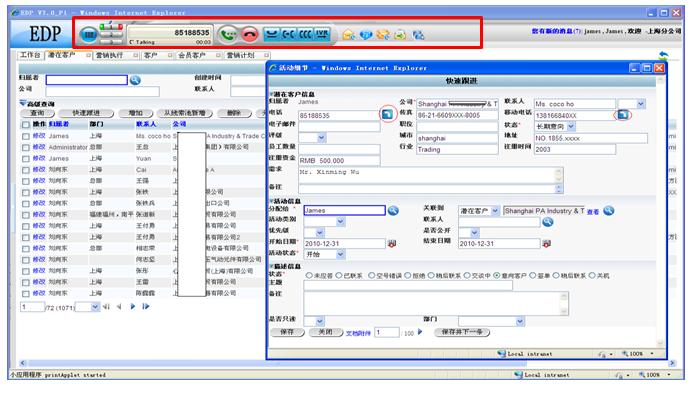The image size is (696, 393).
Task: Click the yellow envelope toolbar icon
Action: pos(348,34)
